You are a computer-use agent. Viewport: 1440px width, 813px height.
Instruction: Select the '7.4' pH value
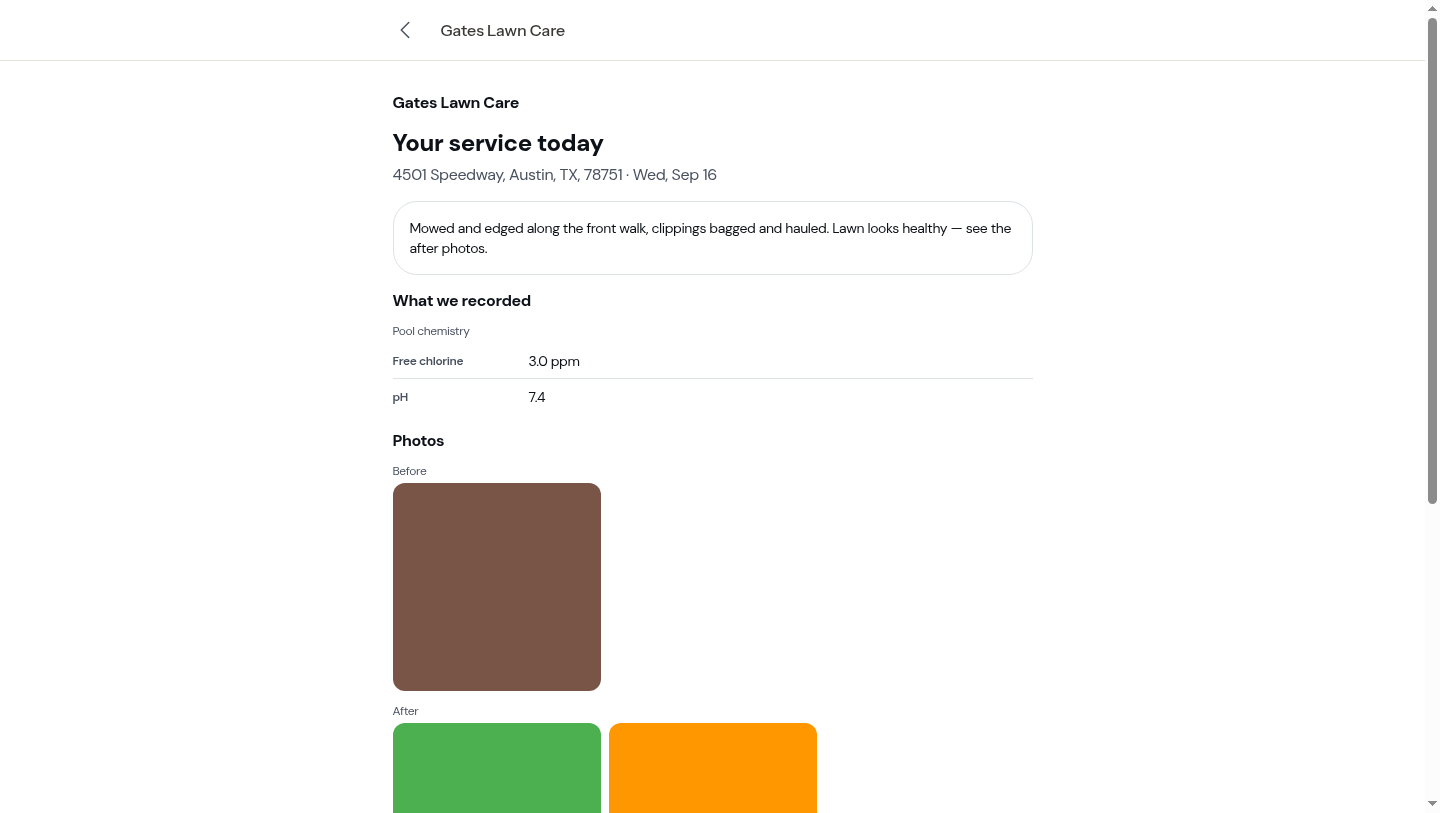coord(537,397)
